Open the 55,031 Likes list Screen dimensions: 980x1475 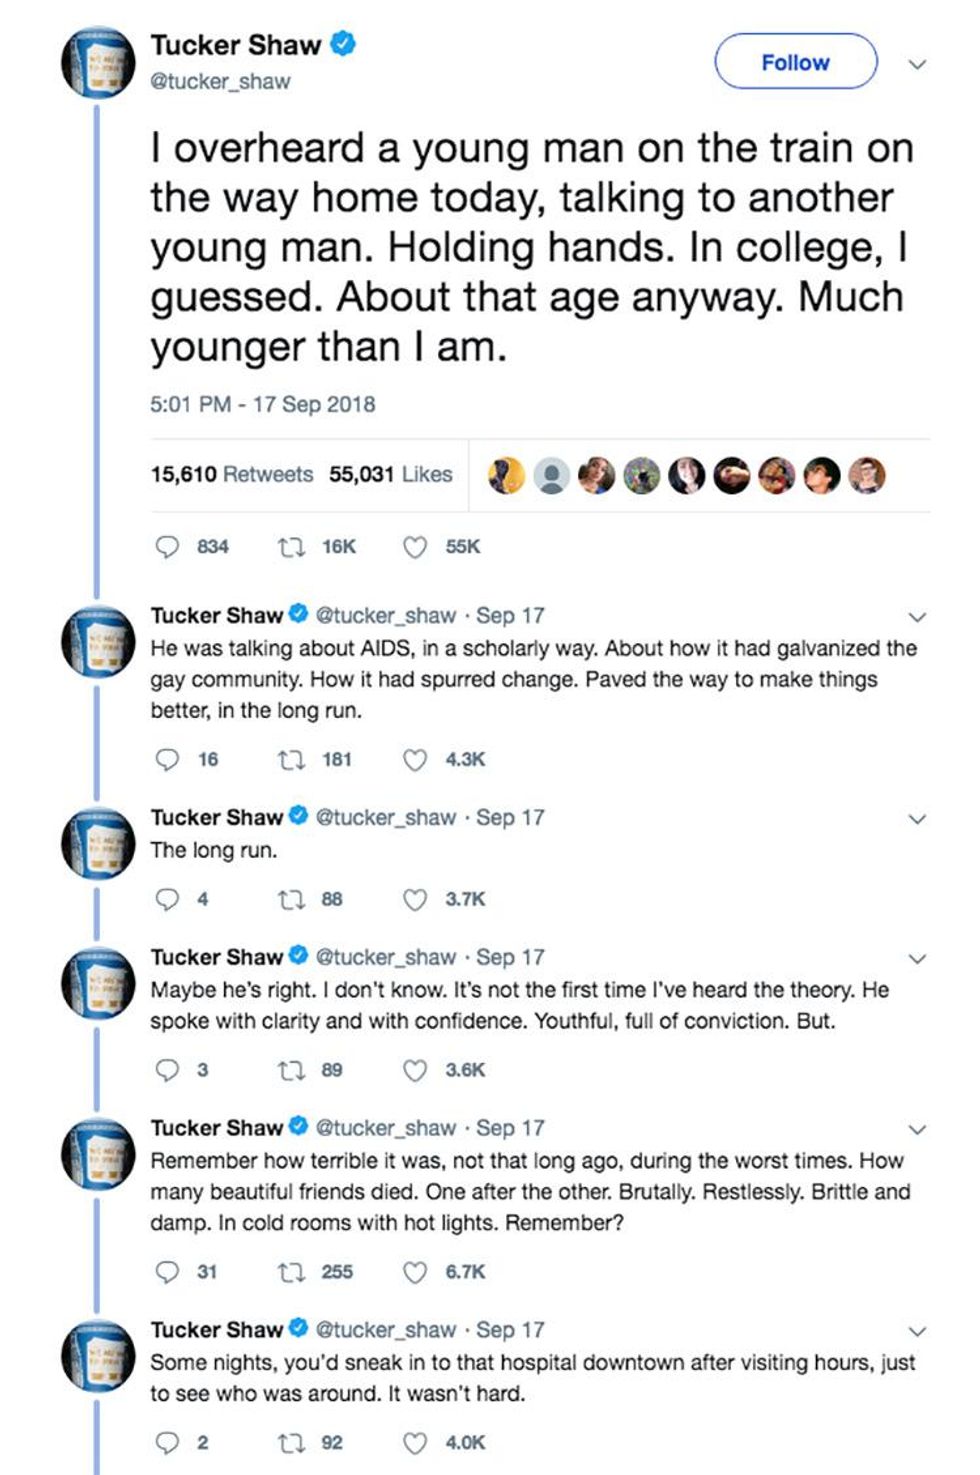(391, 474)
